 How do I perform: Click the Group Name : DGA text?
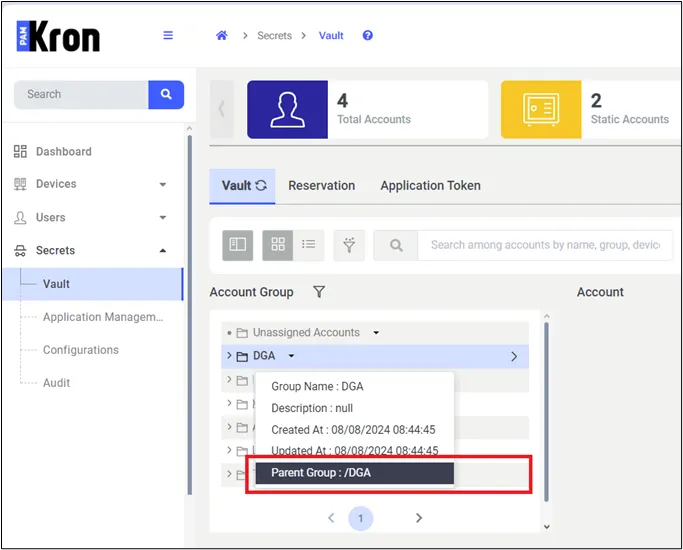point(317,386)
